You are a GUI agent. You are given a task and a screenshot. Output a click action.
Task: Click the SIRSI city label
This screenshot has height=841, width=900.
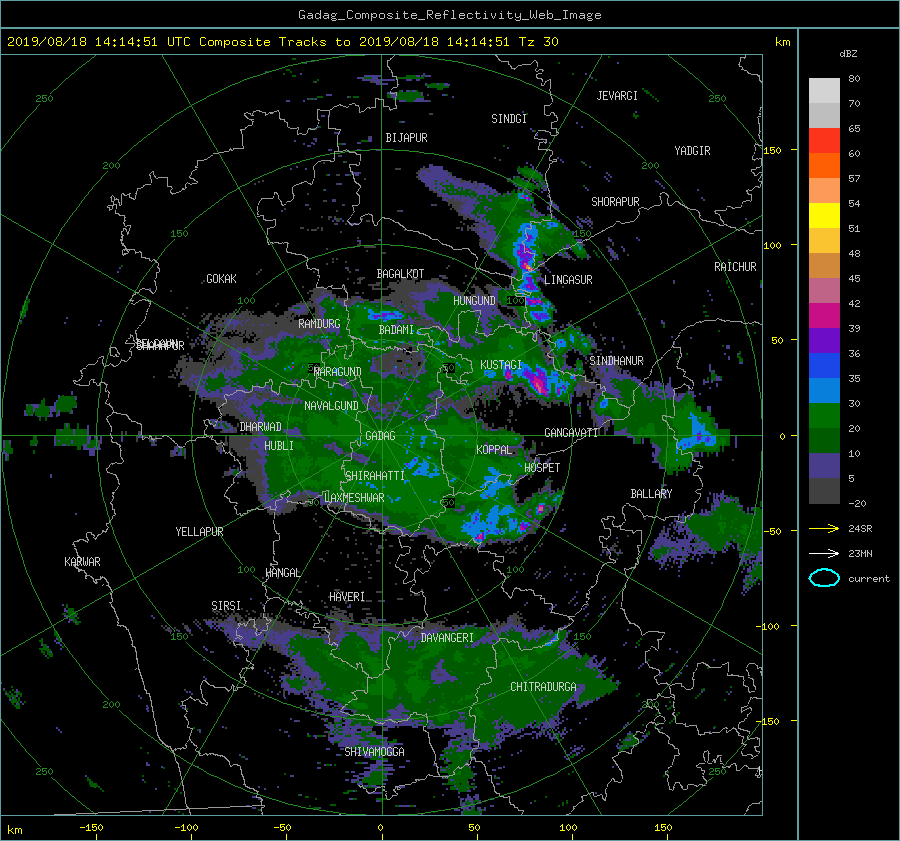click(226, 606)
